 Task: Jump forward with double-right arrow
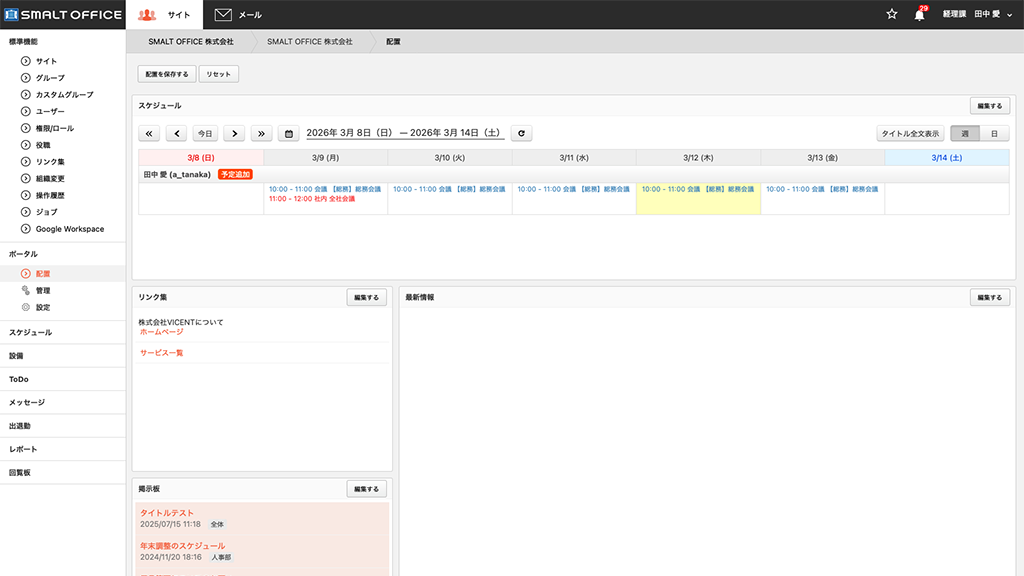[262, 133]
